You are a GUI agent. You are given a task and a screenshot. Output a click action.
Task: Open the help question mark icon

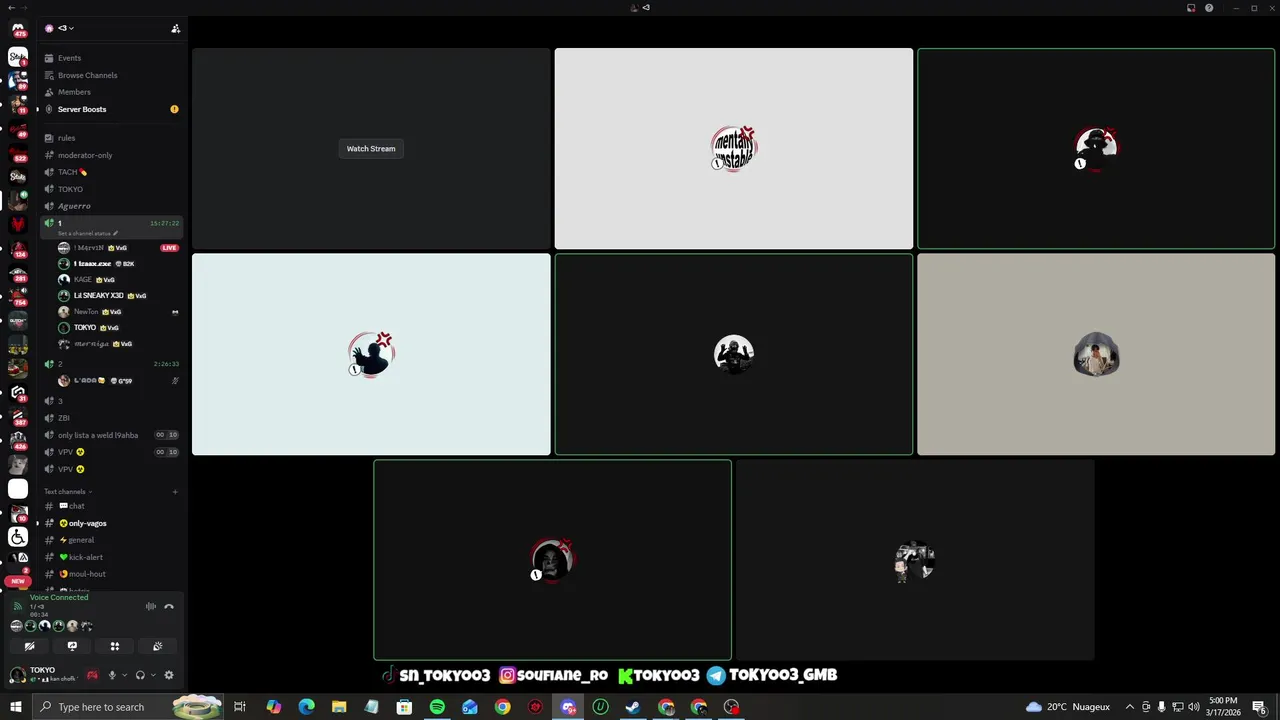pyautogui.click(x=1209, y=8)
